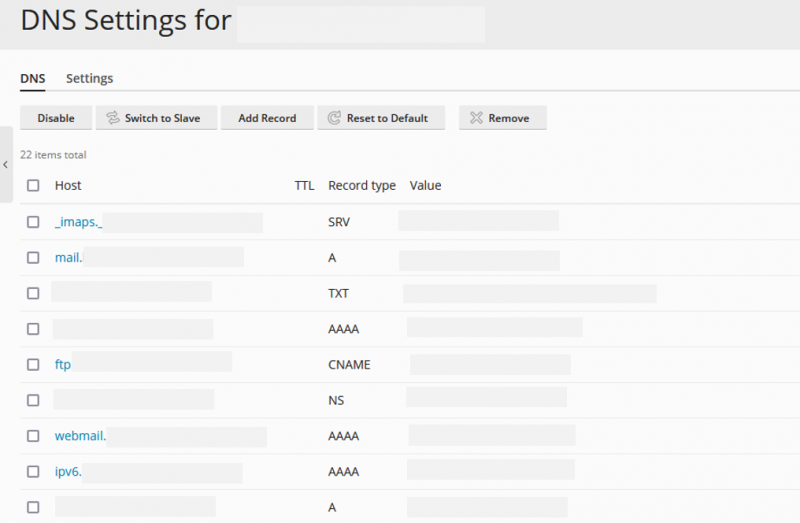Click the Remove X icon
Screen dimensions: 800x523
(x=476, y=118)
